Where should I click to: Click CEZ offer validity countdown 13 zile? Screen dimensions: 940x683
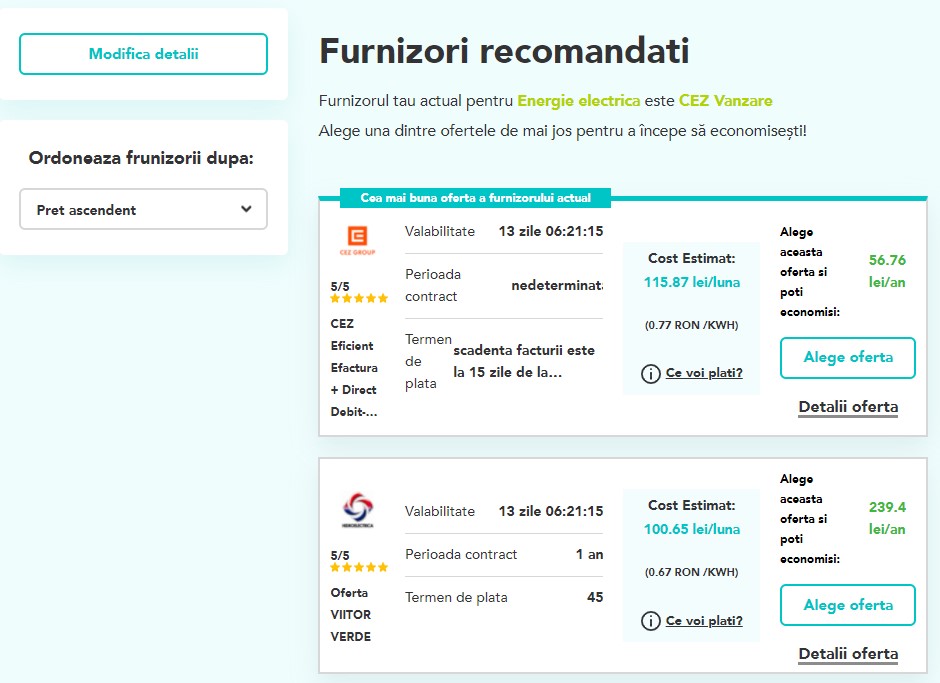[x=551, y=231]
